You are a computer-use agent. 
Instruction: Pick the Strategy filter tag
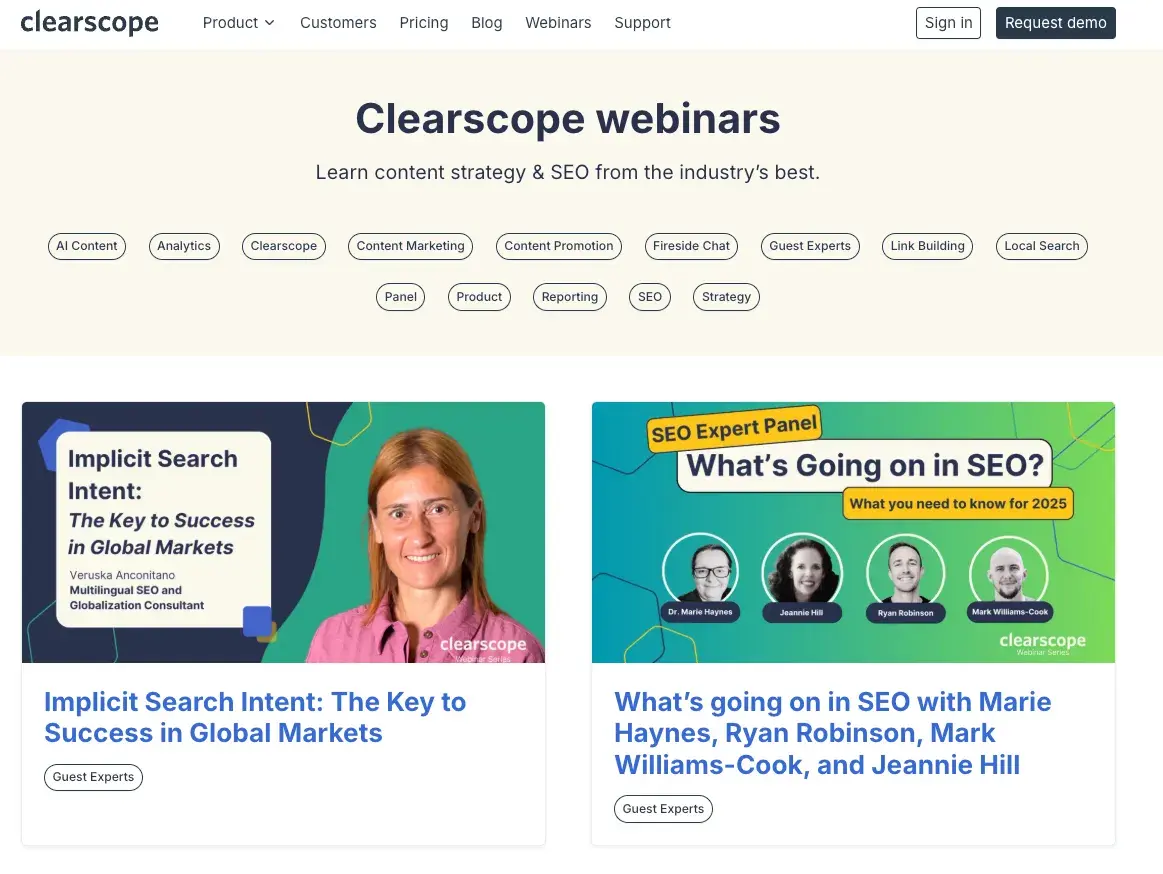coord(726,297)
